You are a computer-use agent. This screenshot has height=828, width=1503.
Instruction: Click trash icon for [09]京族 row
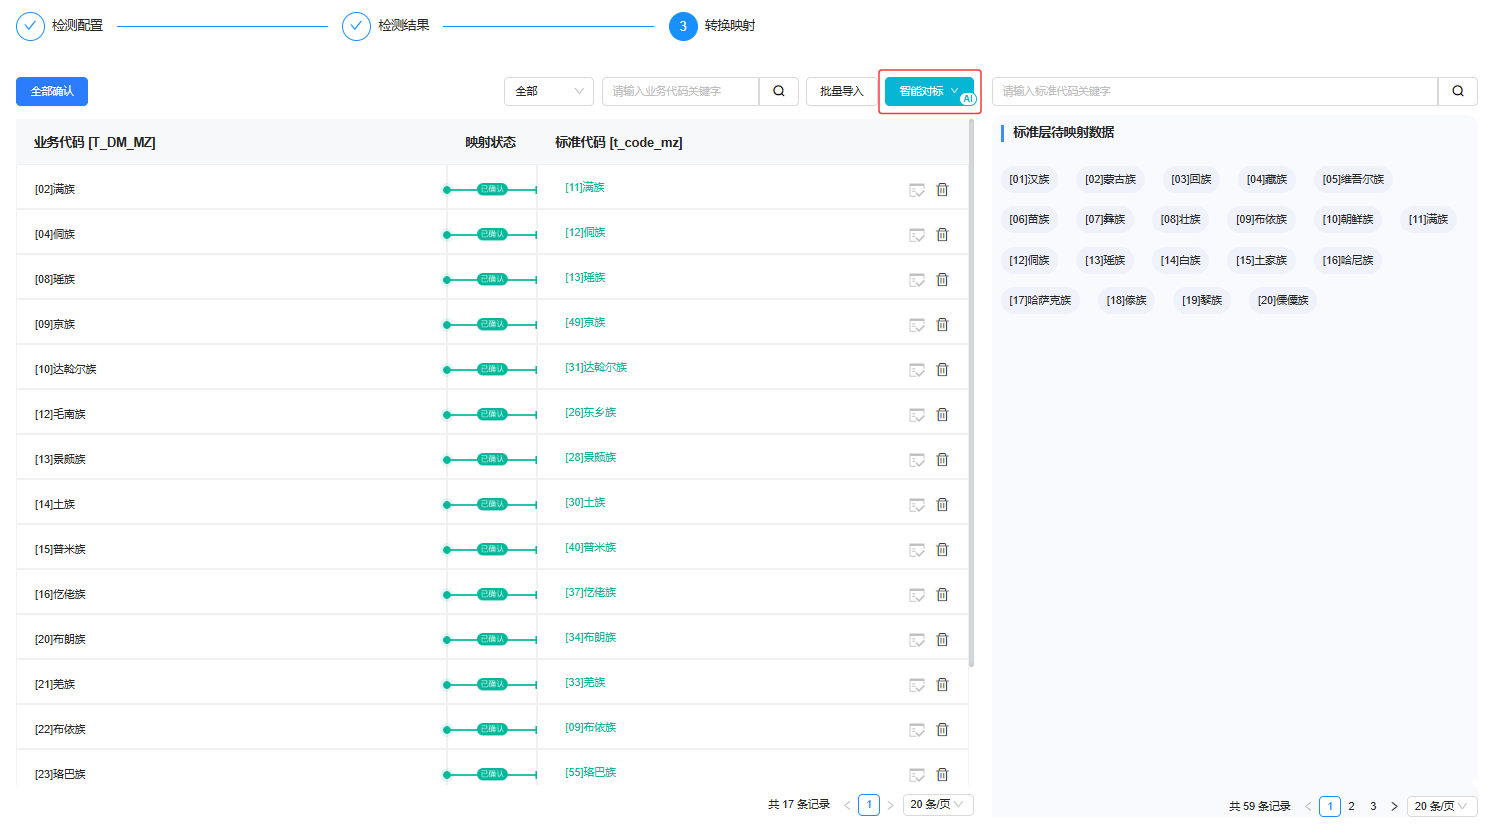point(942,325)
